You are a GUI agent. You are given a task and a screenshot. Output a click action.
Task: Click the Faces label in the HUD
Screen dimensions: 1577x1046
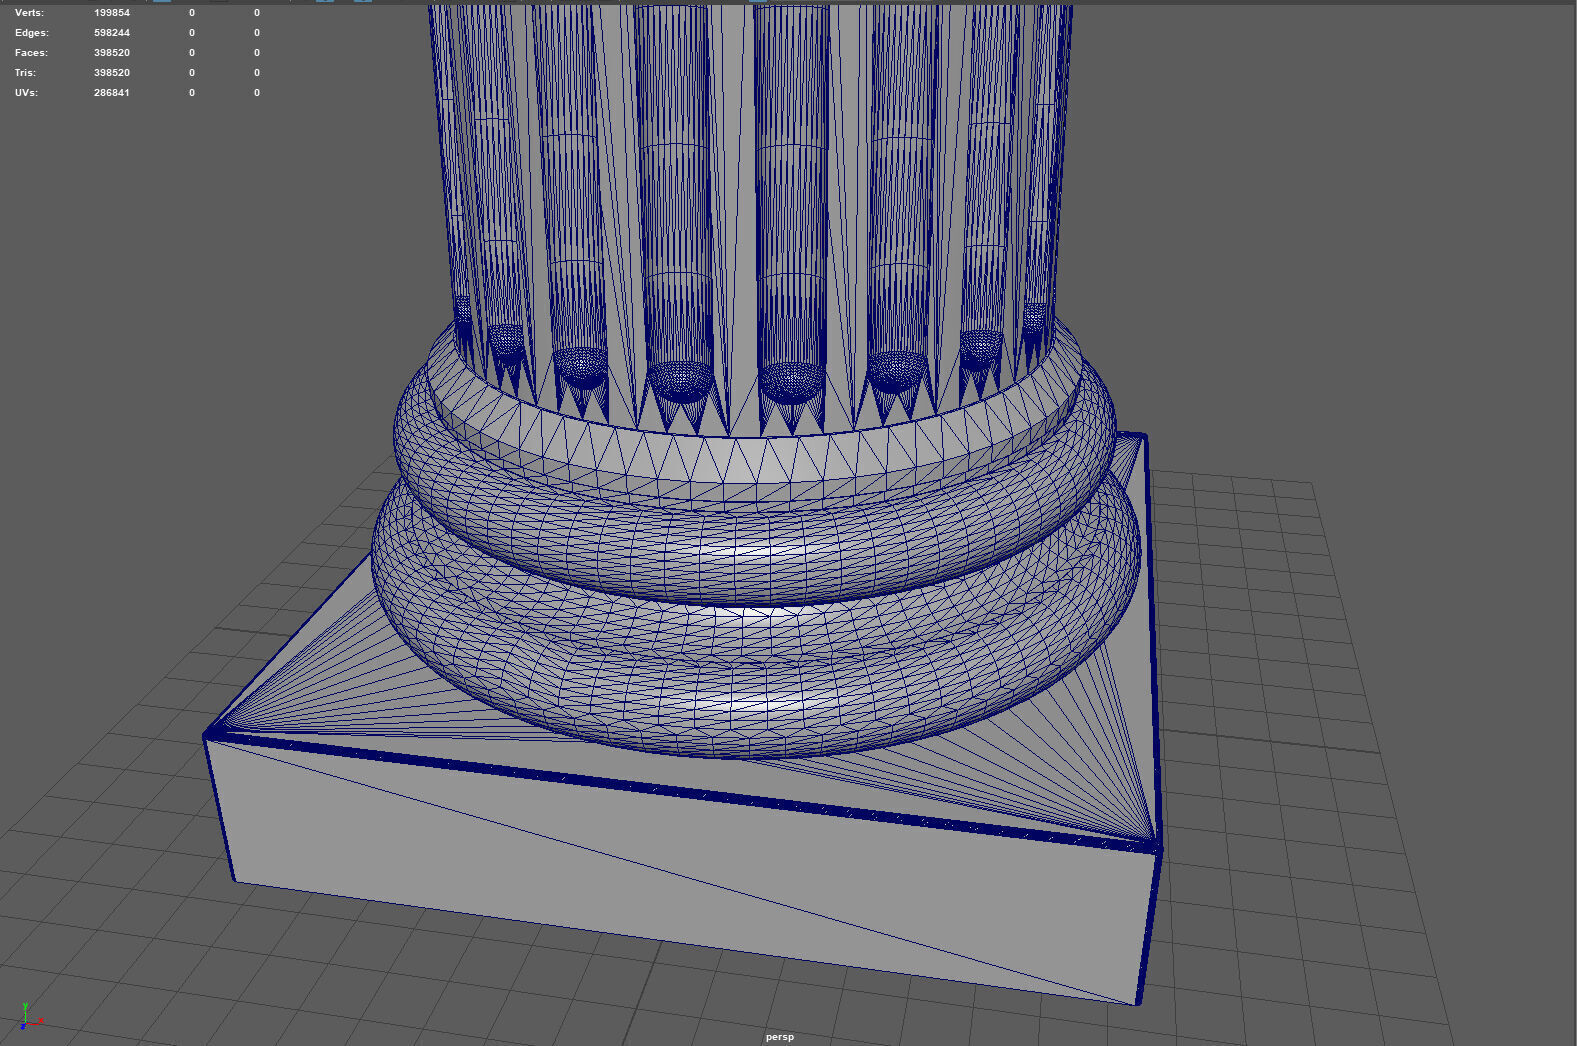31,53
